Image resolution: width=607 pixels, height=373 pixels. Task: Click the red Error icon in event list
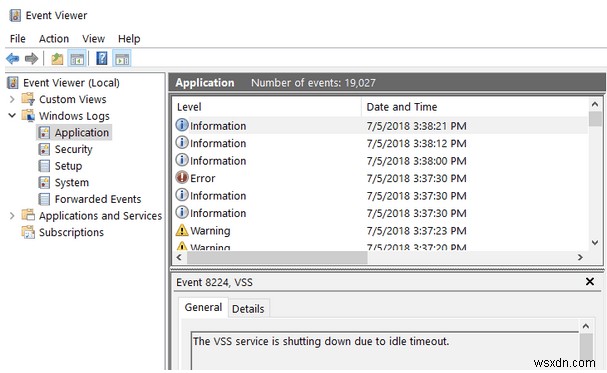(x=182, y=178)
